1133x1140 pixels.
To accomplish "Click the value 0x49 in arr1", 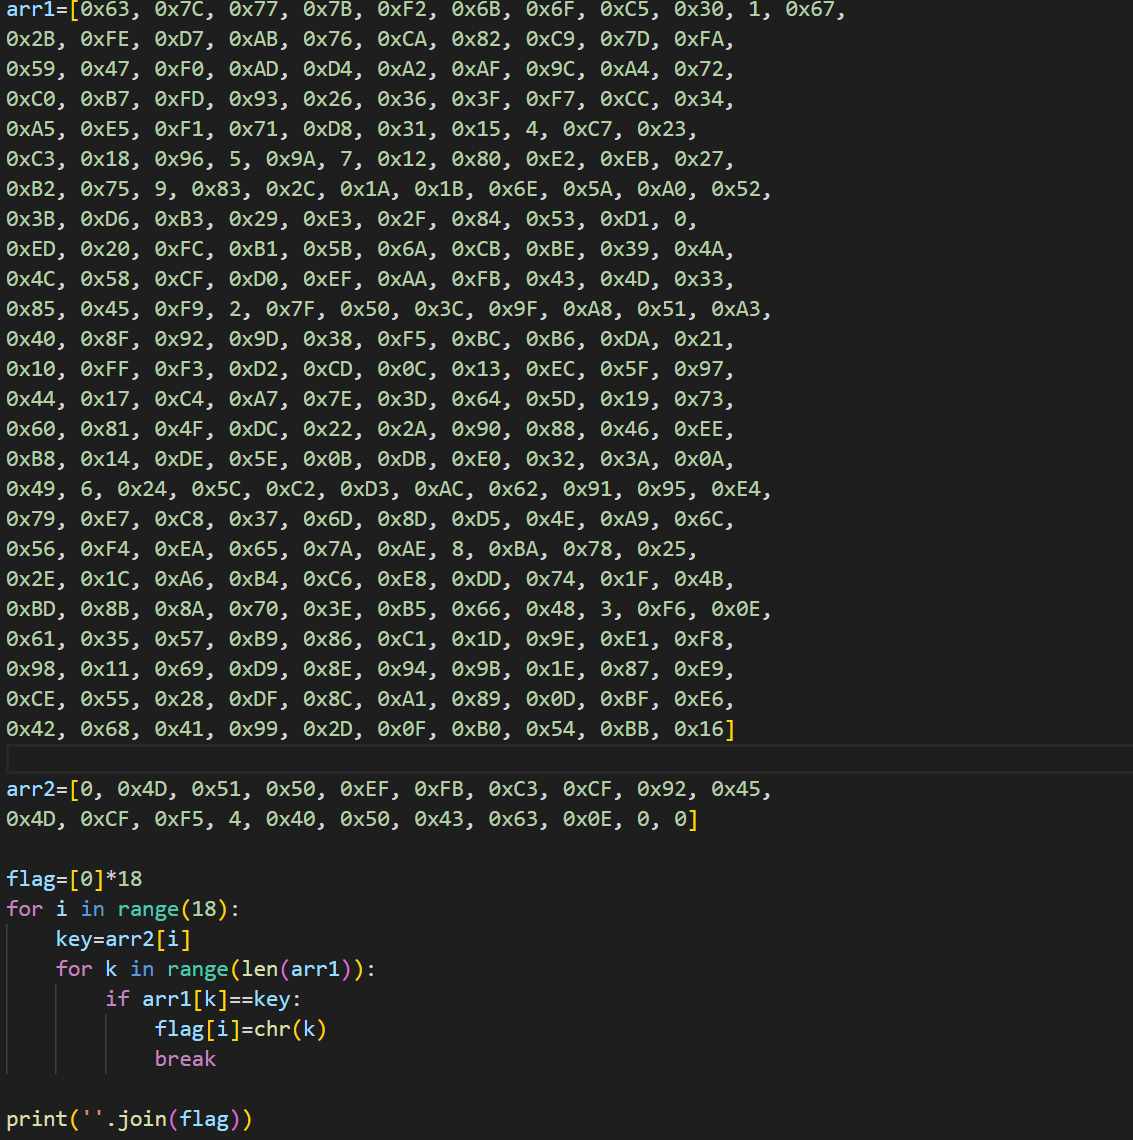I will tap(31, 489).
